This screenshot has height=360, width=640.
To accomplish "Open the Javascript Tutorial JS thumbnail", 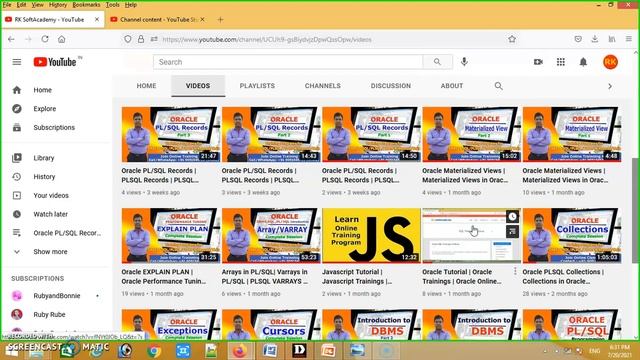I will pos(371,236).
